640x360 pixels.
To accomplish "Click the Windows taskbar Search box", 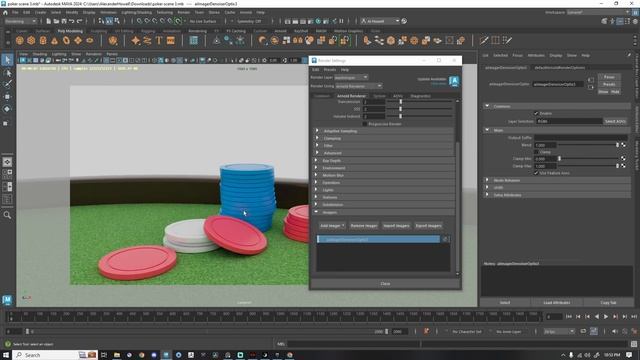I will tap(56, 355).
